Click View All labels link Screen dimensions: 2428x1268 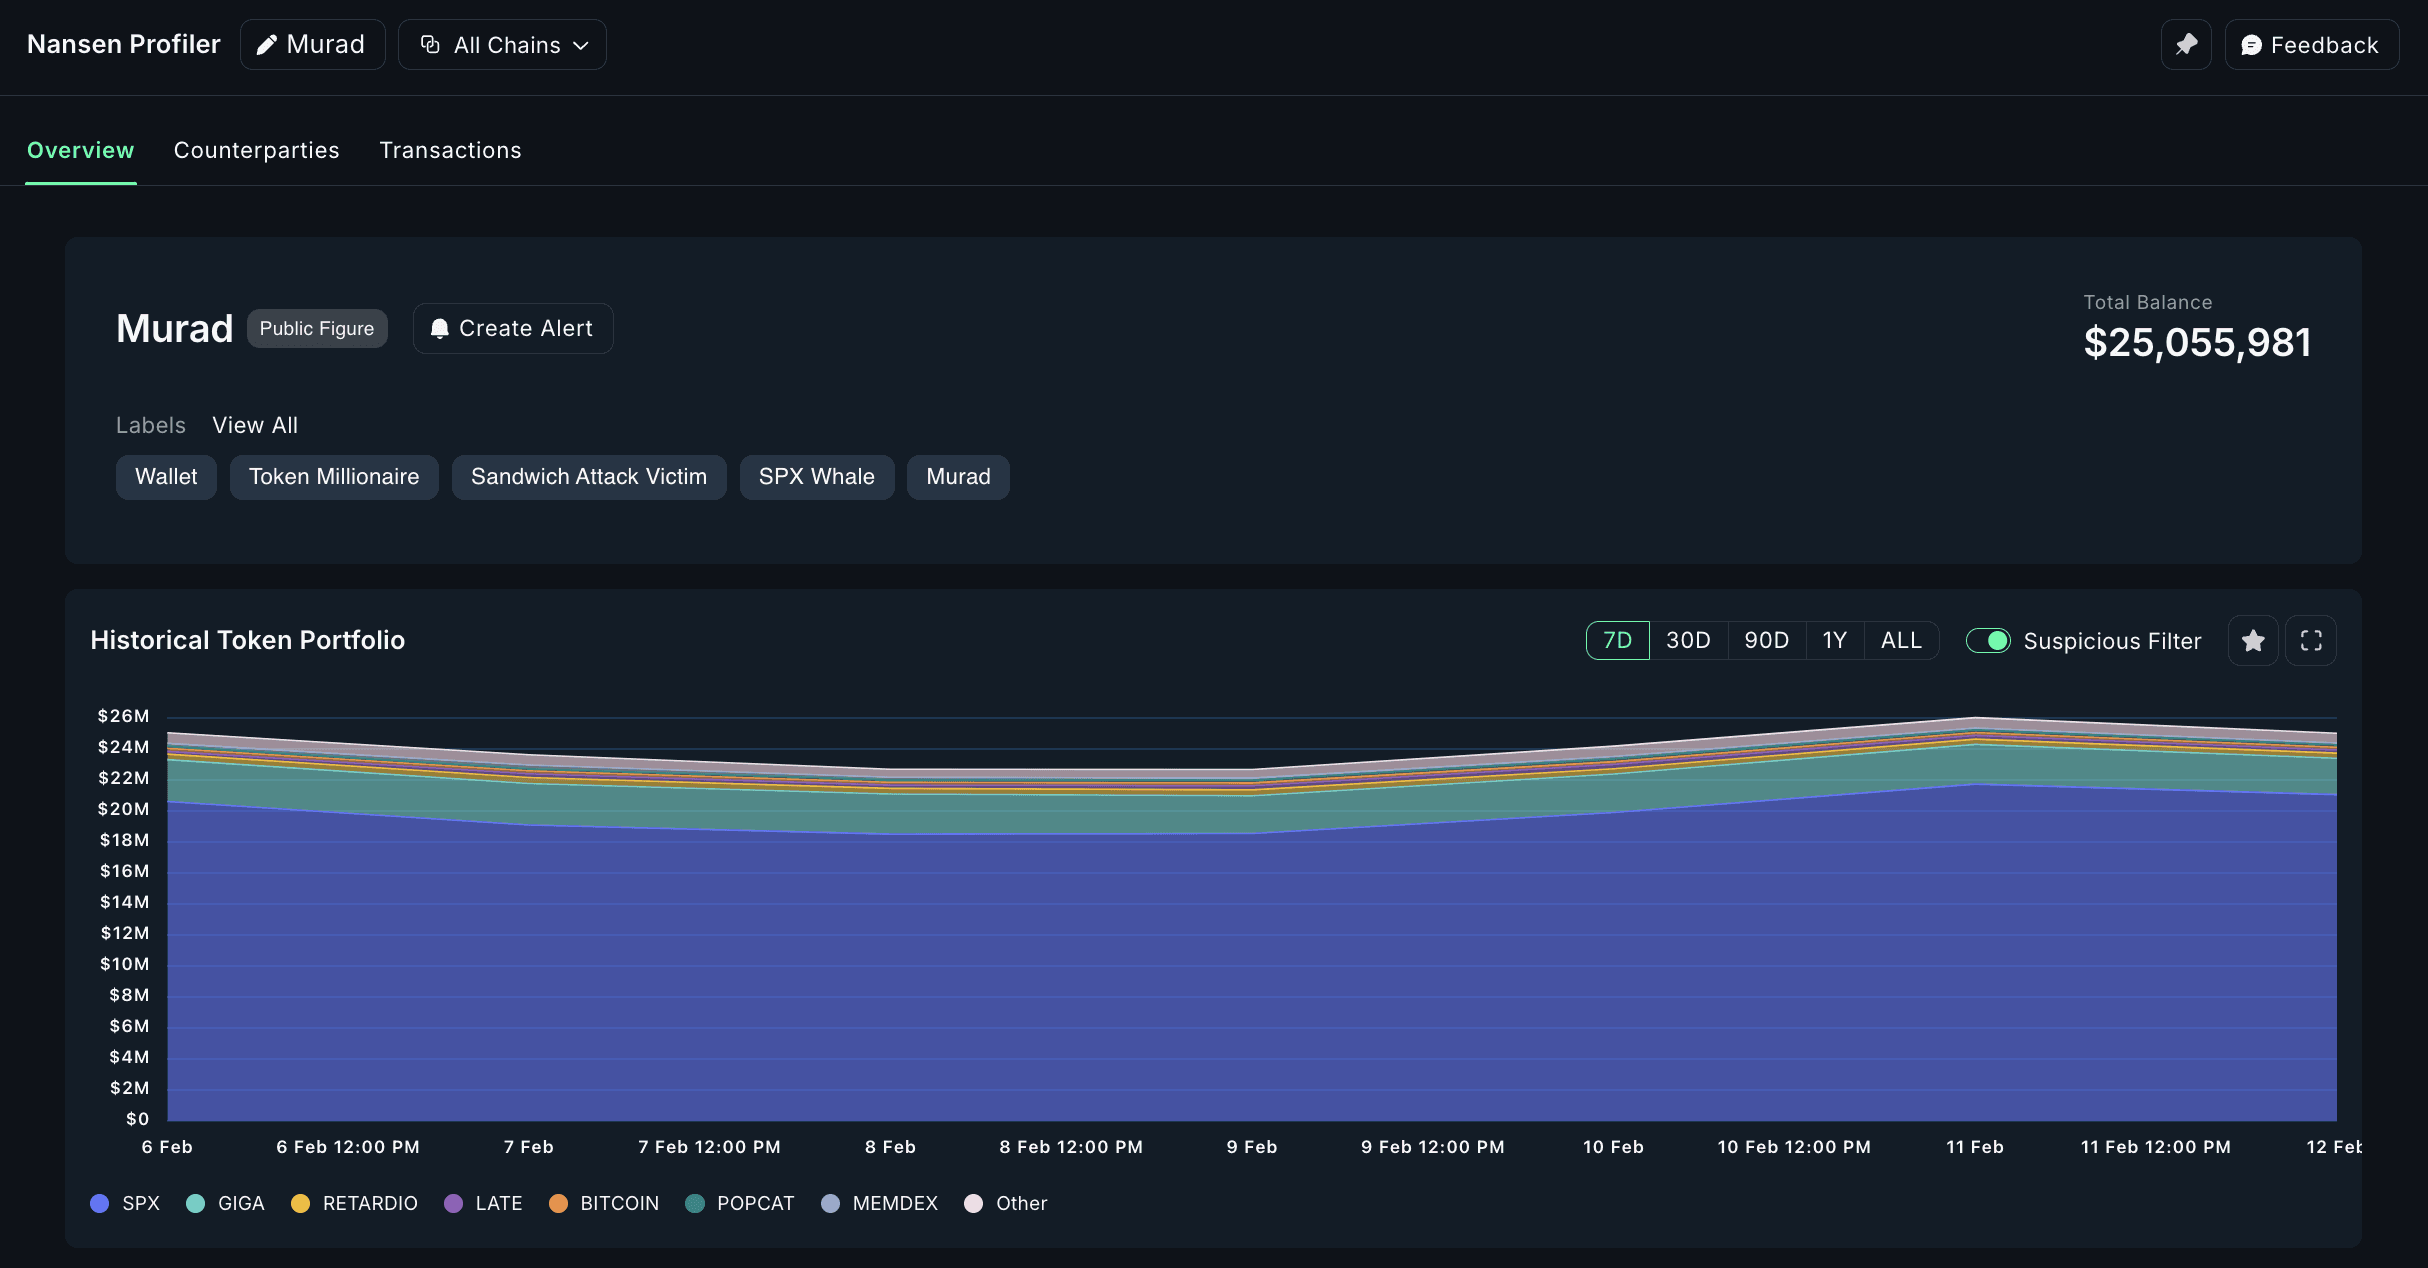(255, 425)
